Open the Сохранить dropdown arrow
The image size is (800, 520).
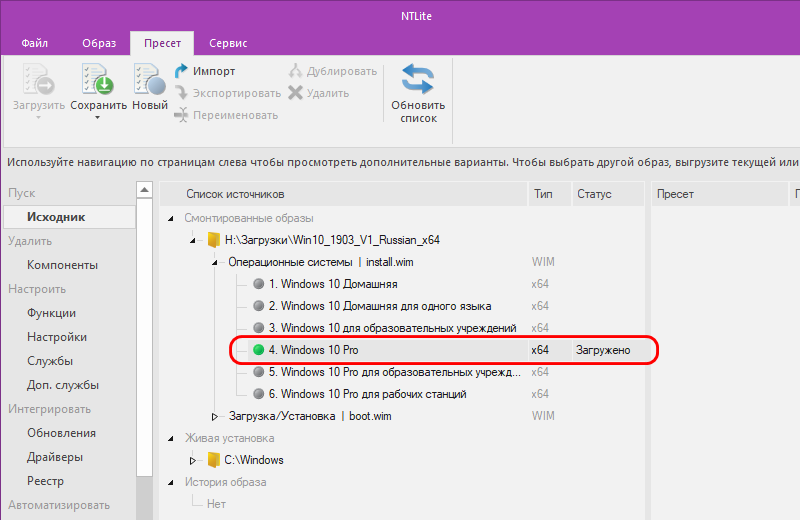click(x=97, y=118)
